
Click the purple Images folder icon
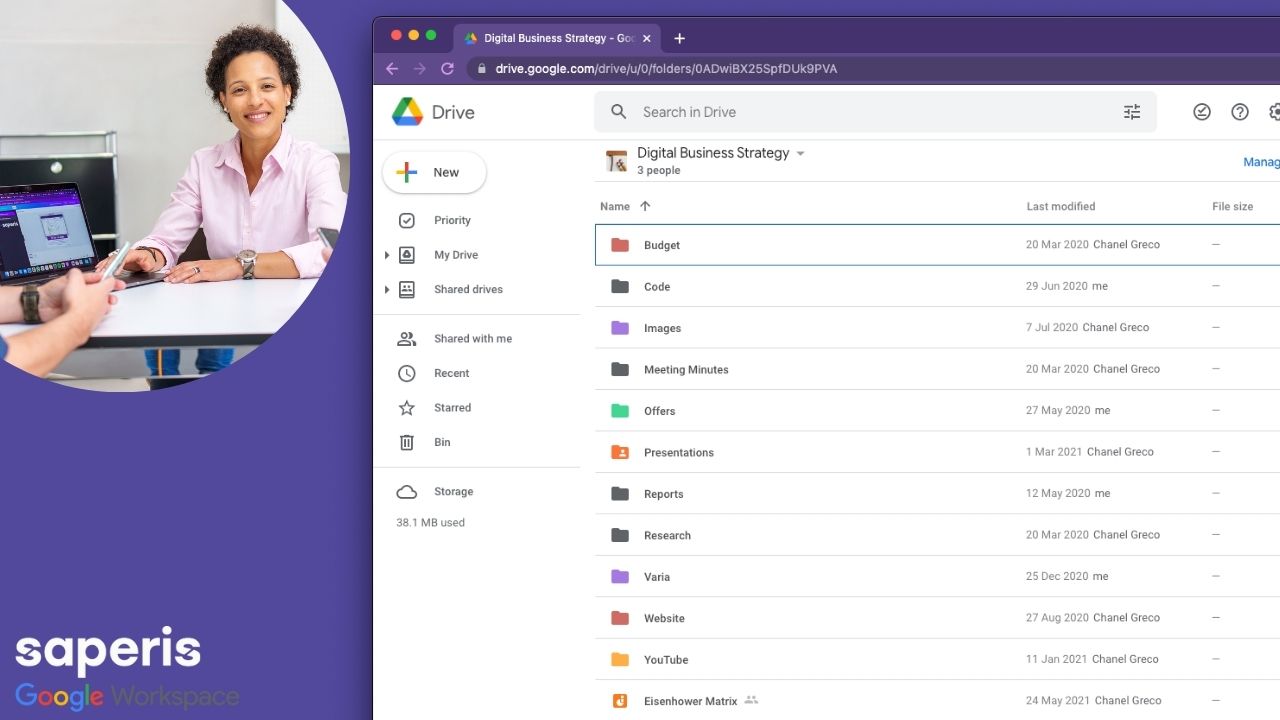coord(620,328)
